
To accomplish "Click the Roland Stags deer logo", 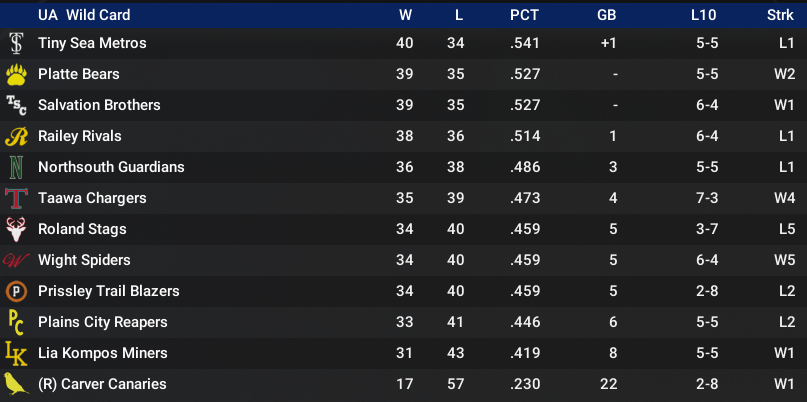I will point(16,229).
